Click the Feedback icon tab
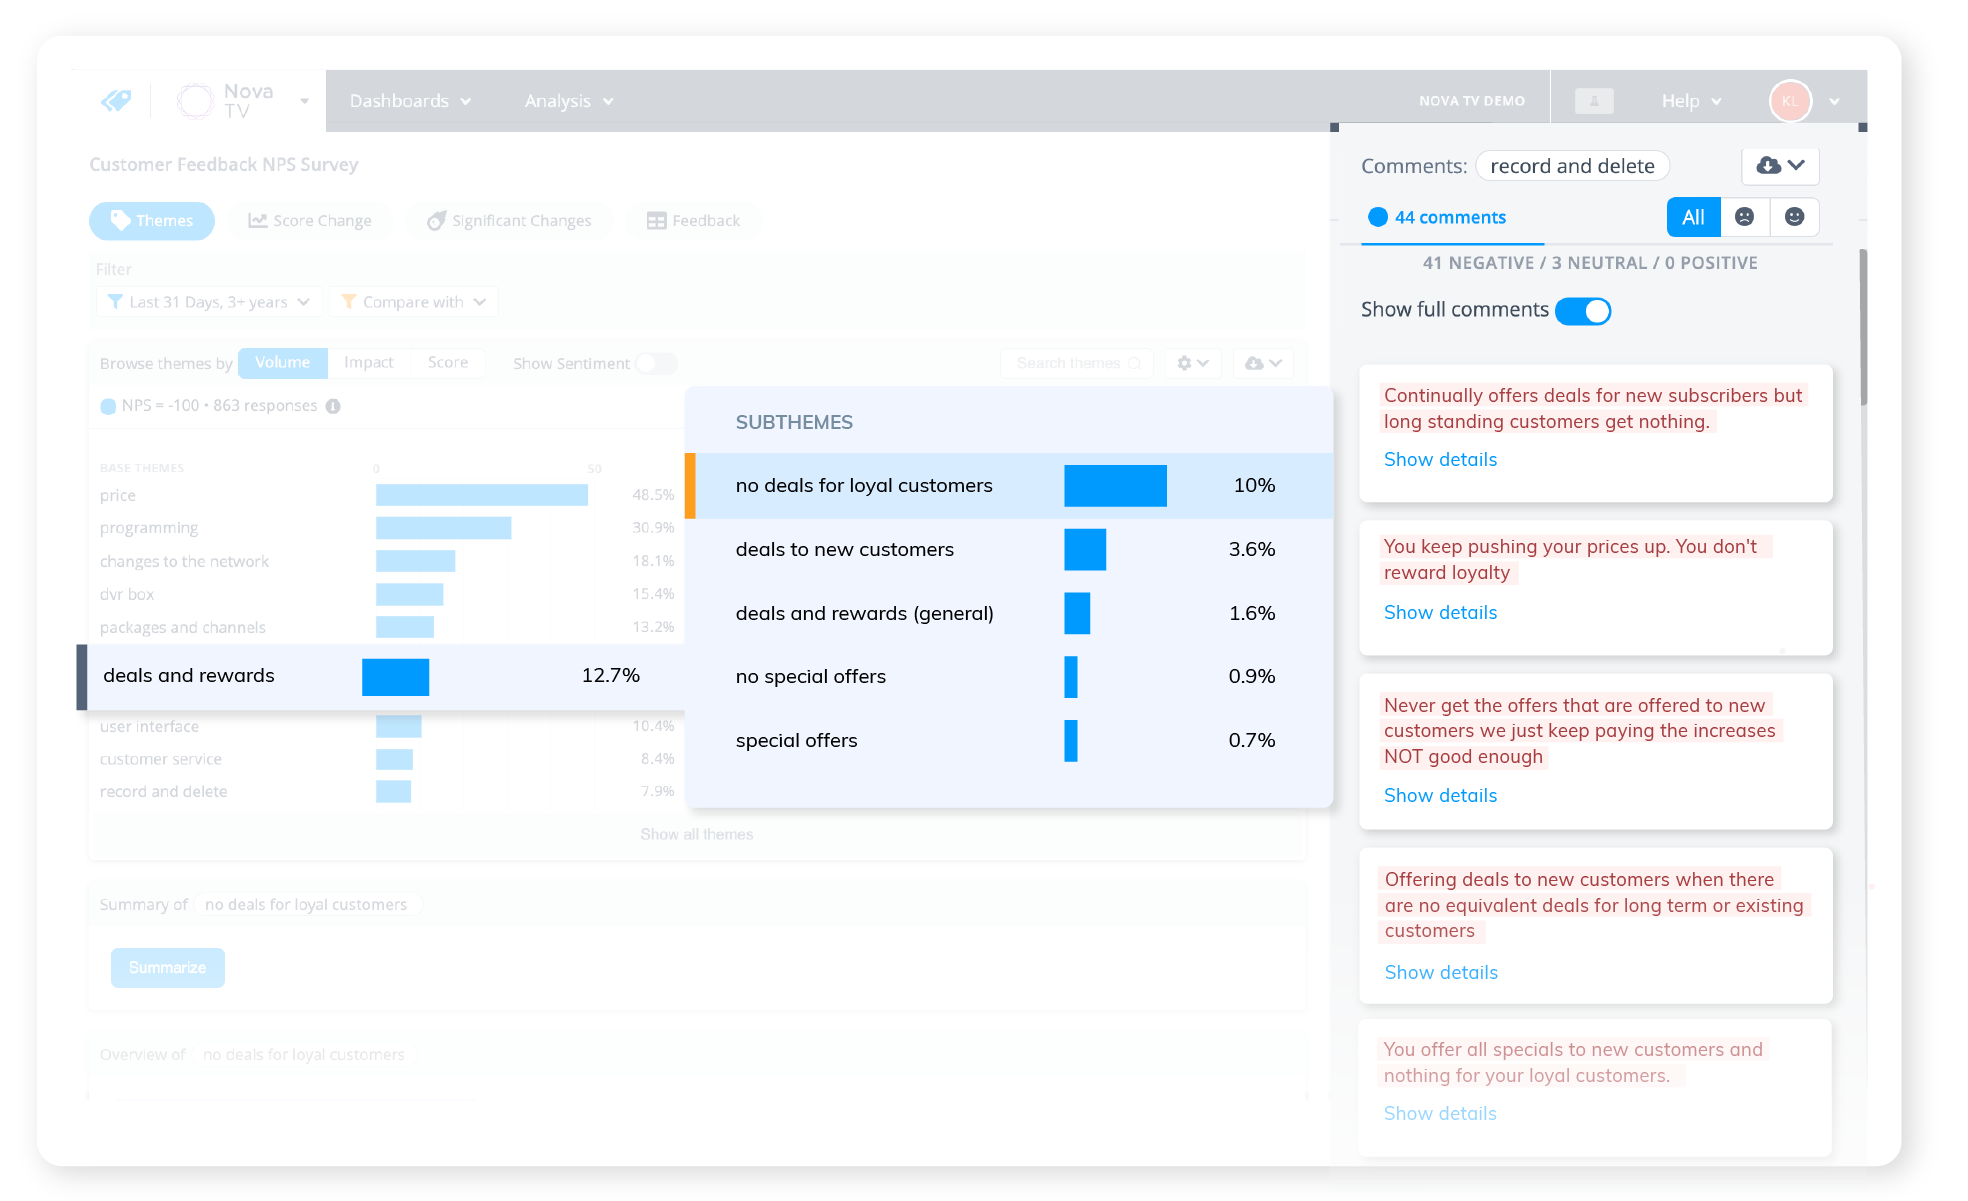1968x1201 pixels. click(x=692, y=219)
